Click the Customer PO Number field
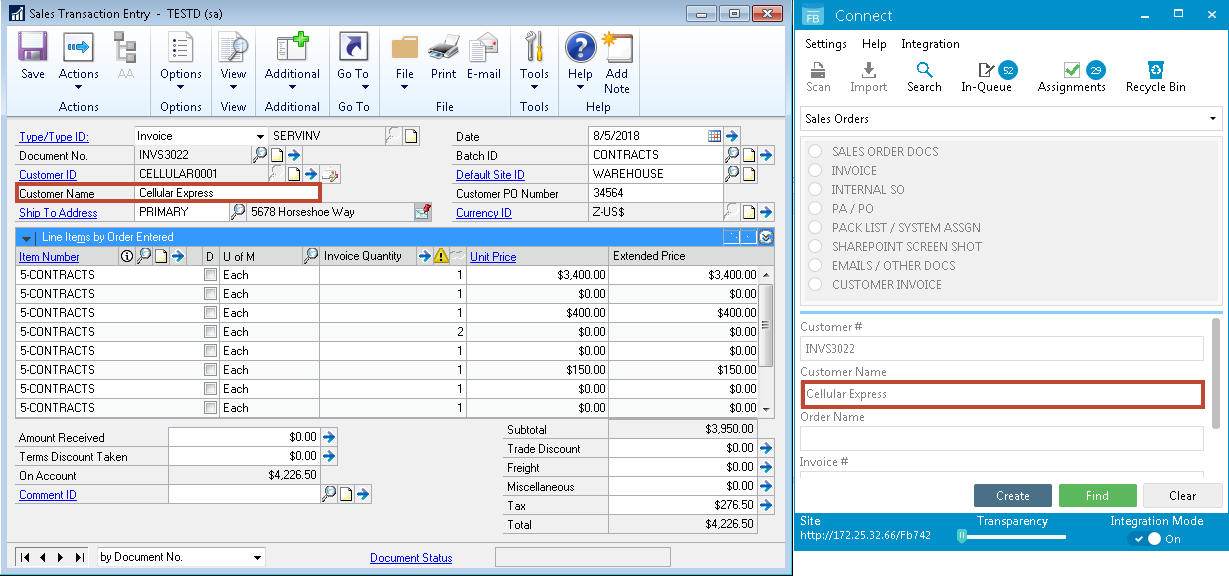Screen dimensions: 1229x576 click(655, 193)
